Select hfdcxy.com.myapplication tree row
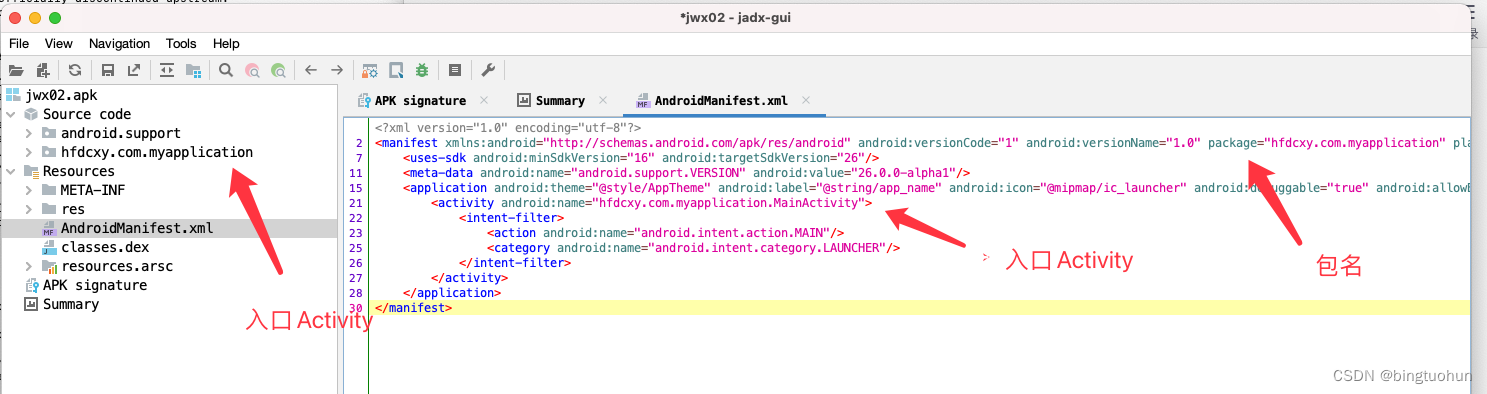This screenshot has height=394, width=1487. 156,152
